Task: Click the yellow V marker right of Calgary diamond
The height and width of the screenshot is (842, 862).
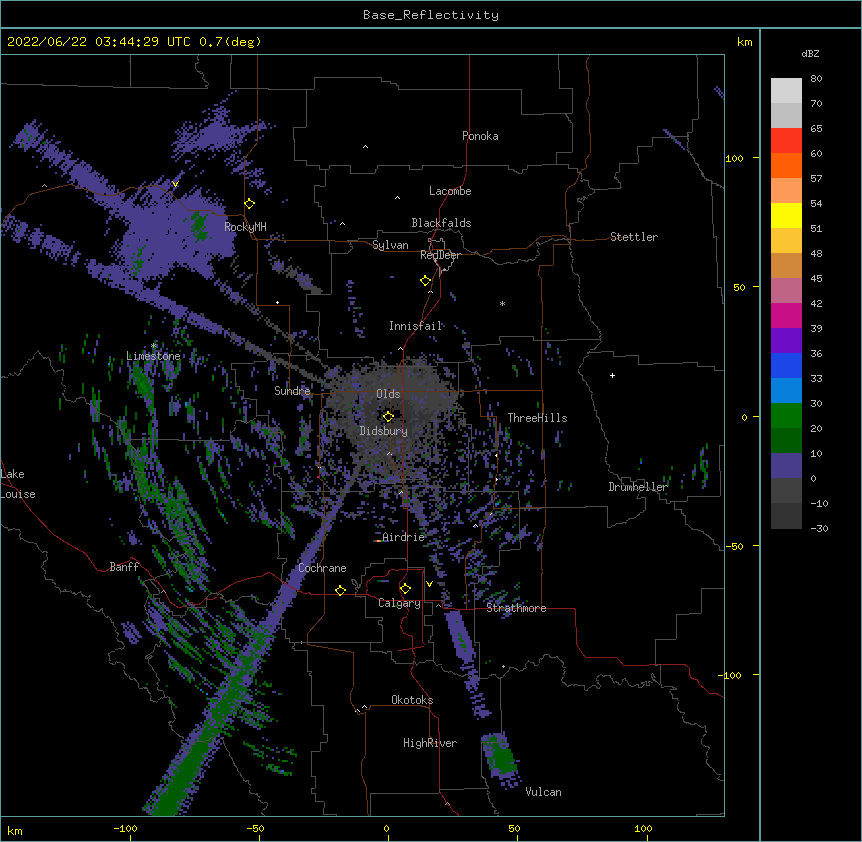Action: pyautogui.click(x=429, y=584)
